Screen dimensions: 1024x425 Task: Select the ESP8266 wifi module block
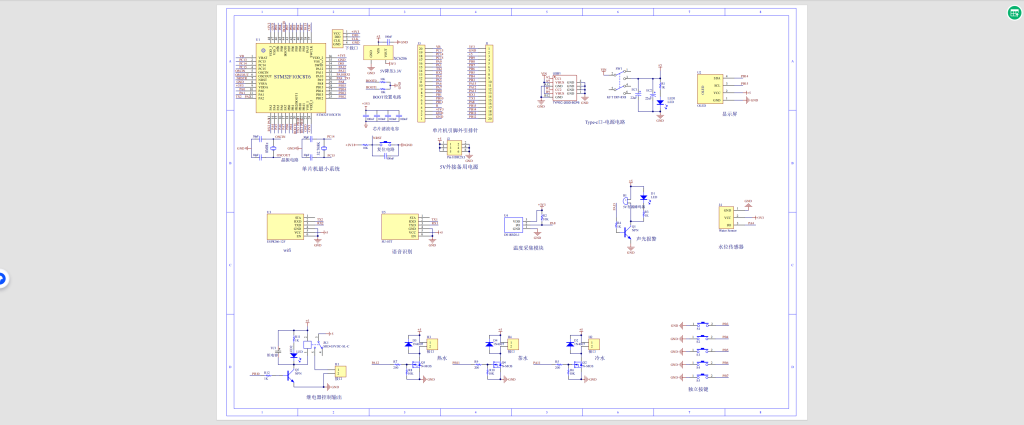[x=285, y=226]
